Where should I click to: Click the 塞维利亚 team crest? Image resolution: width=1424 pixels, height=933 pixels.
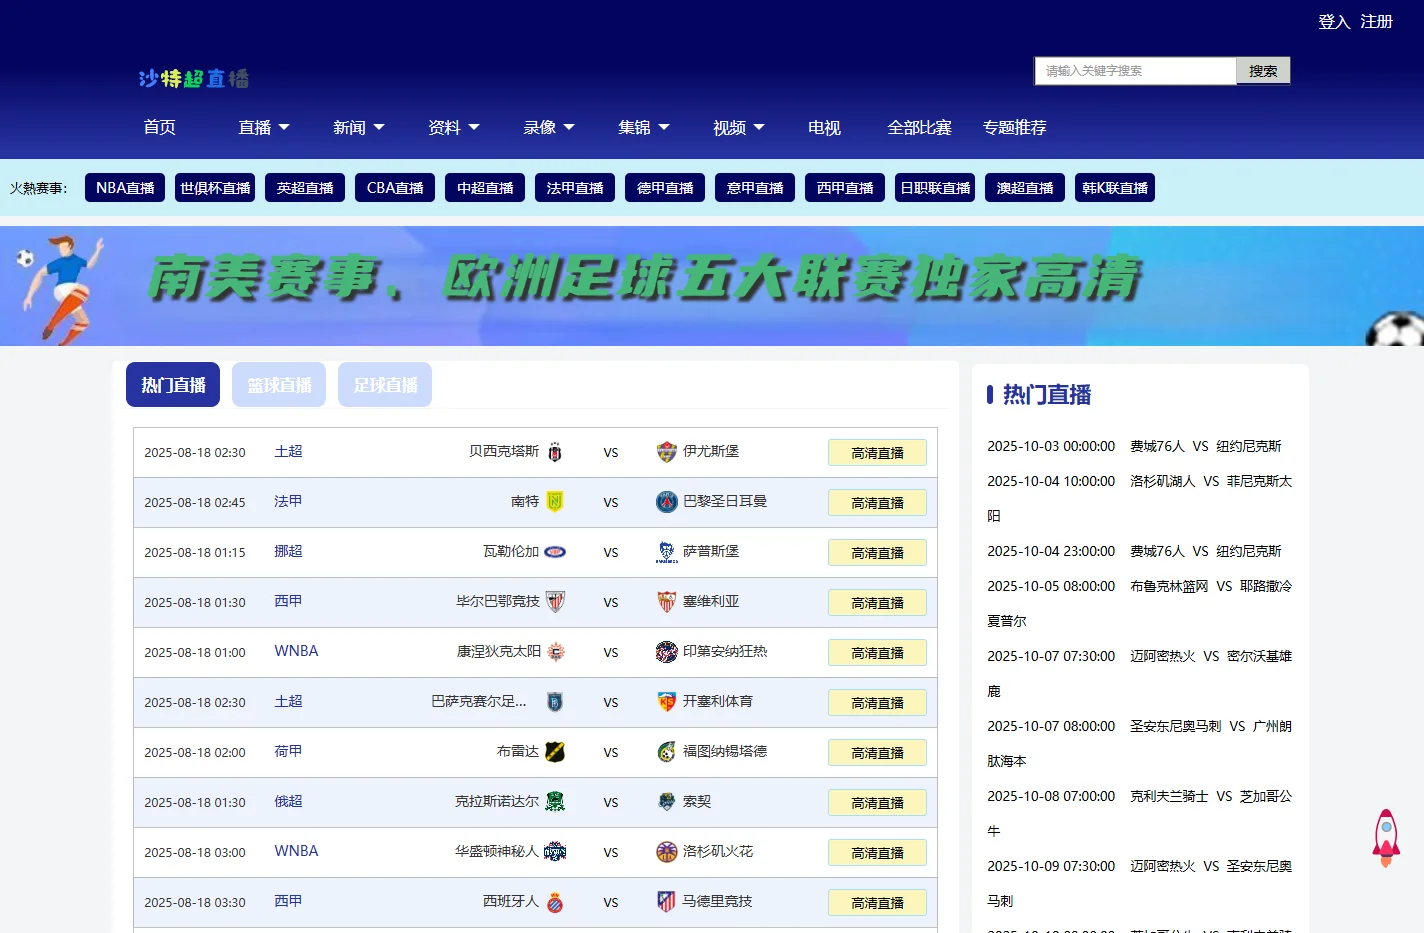tap(666, 602)
